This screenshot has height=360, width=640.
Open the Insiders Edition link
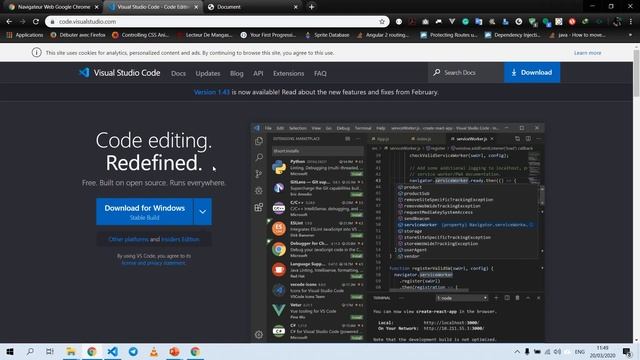point(180,239)
